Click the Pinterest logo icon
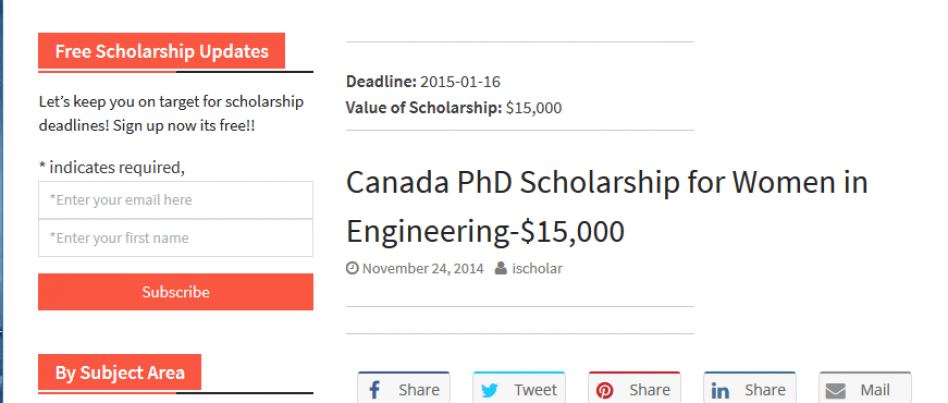Image resolution: width=948 pixels, height=403 pixels. [x=605, y=391]
